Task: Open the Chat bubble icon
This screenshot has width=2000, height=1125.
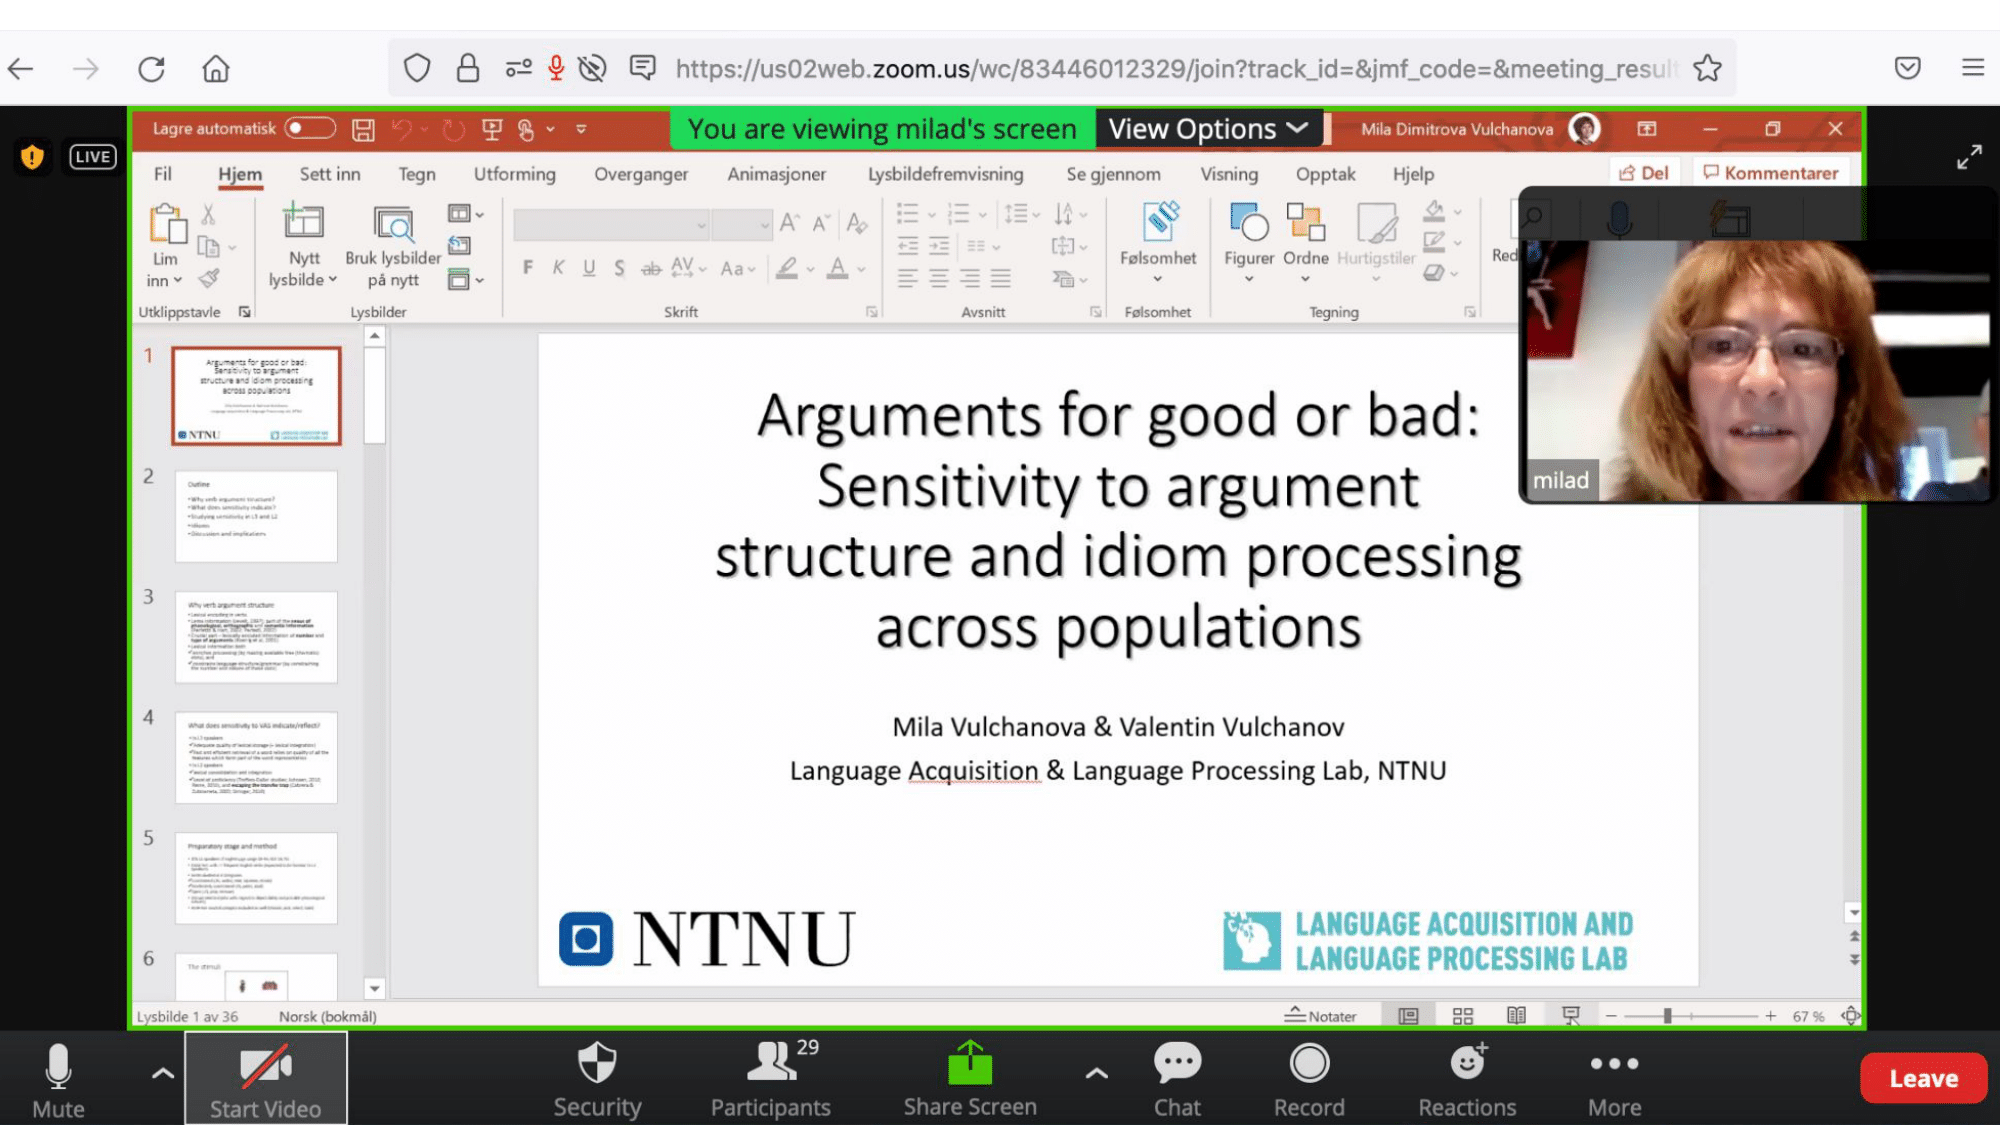Action: (x=1177, y=1063)
